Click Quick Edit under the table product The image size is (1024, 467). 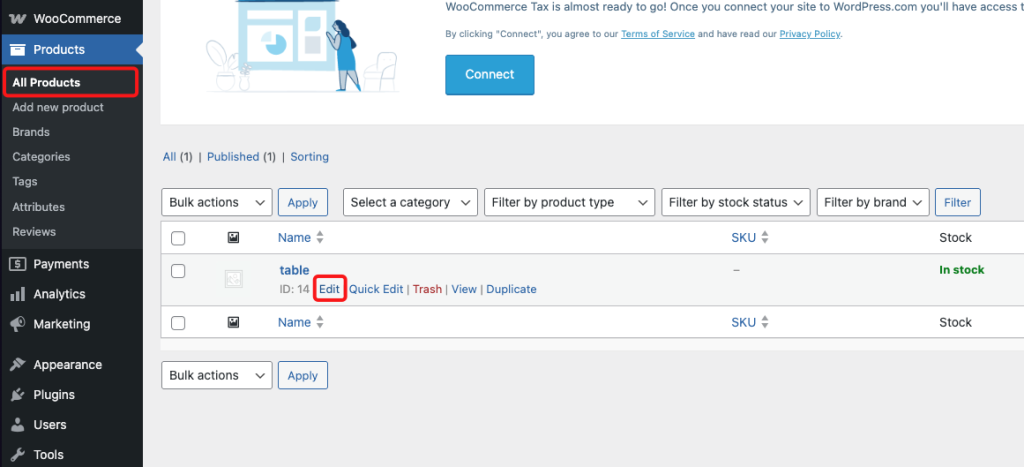(376, 289)
